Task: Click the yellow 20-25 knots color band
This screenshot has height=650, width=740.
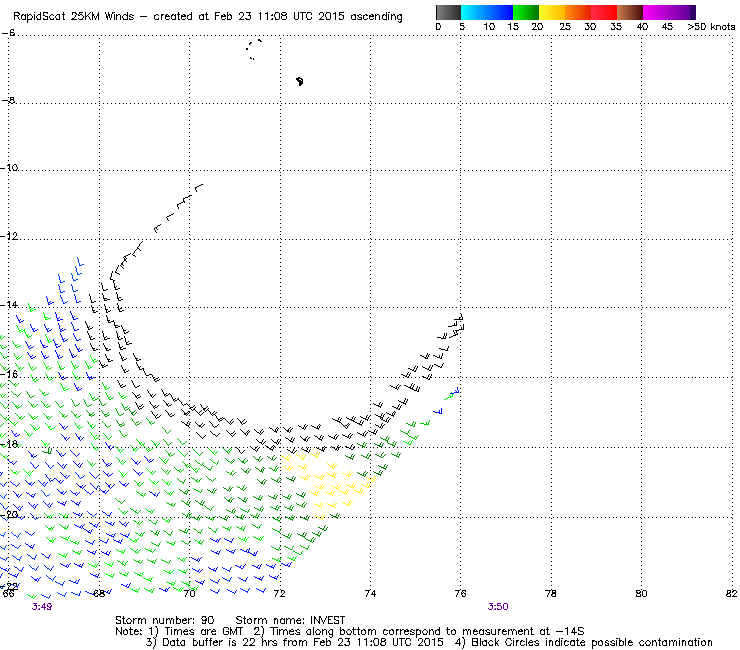Action: (552, 12)
